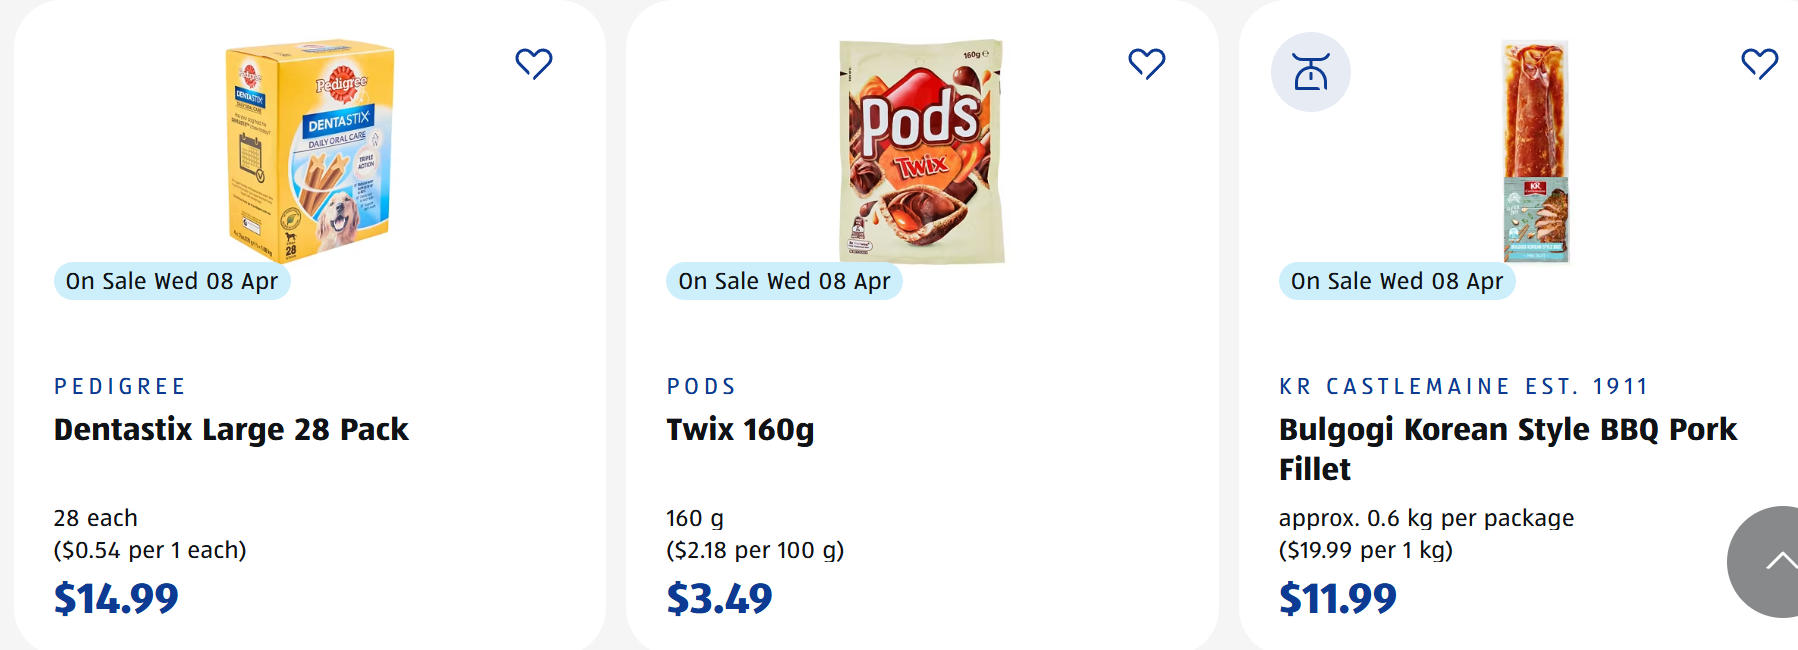Click the PODS brand label
Screen dimensions: 1798x650
tap(701, 387)
